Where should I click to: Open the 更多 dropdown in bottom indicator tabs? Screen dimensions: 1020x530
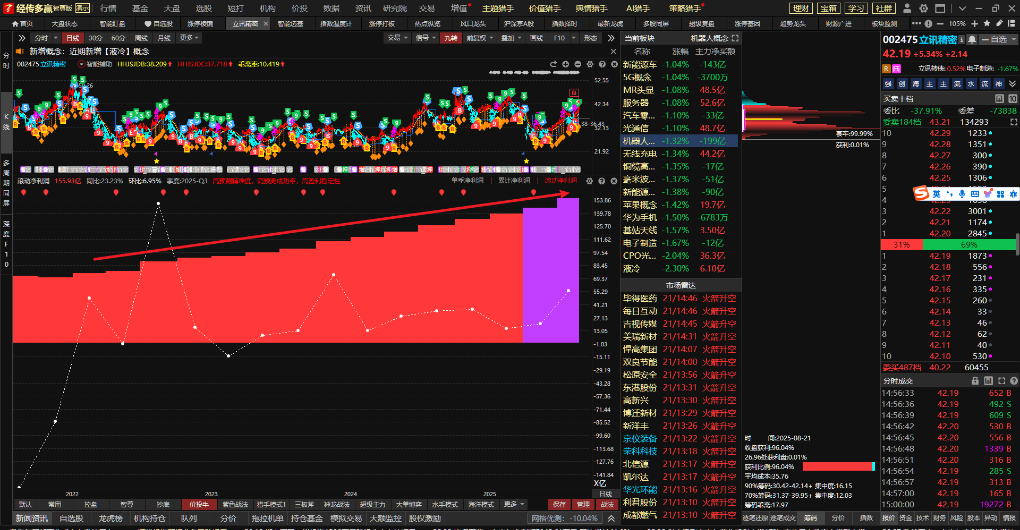coord(513,504)
